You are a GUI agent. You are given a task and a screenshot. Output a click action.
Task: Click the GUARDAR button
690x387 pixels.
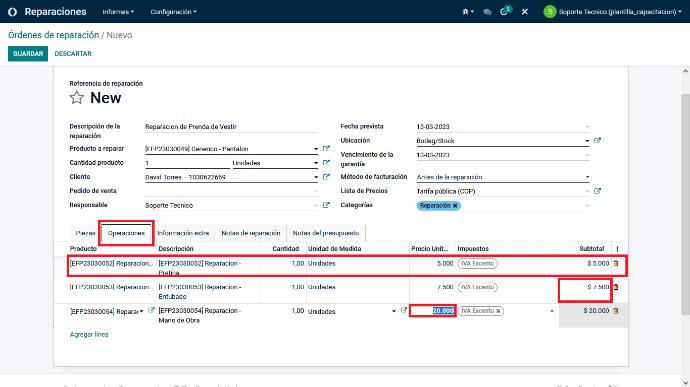pyautogui.click(x=28, y=54)
